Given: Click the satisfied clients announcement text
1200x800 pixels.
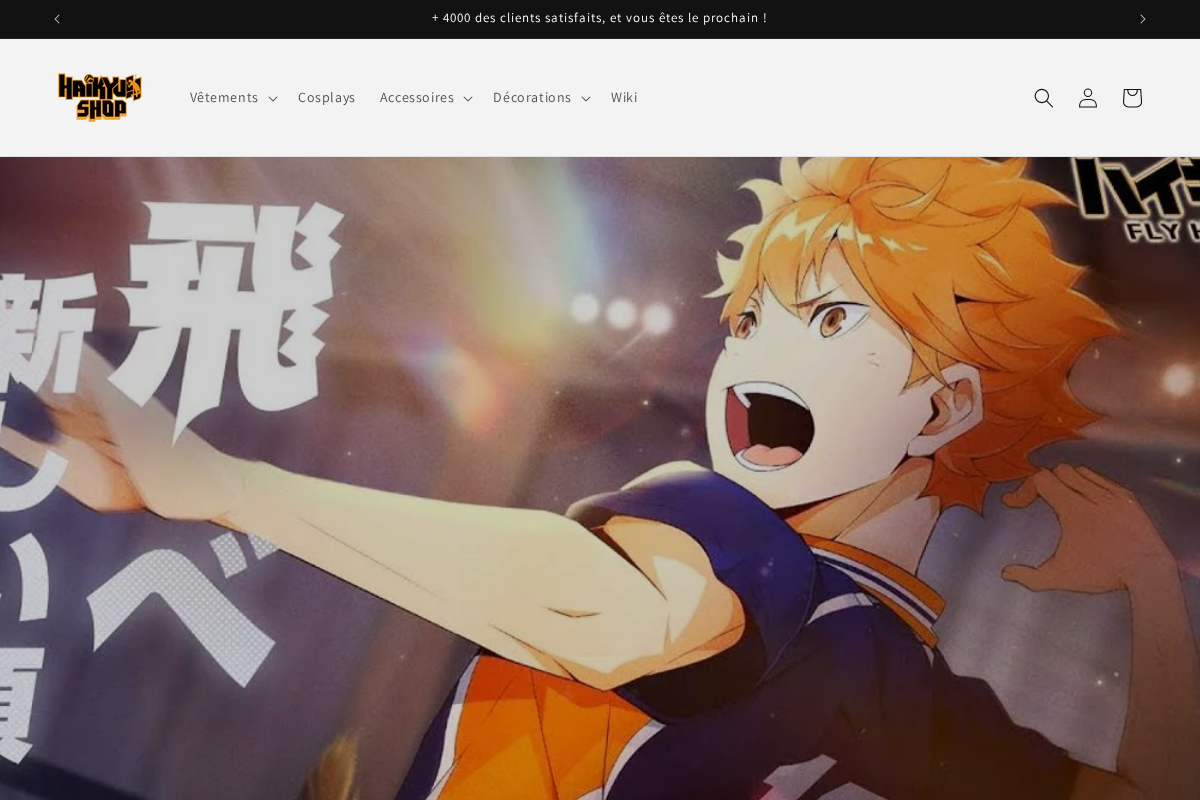Looking at the screenshot, I should pos(599,17).
